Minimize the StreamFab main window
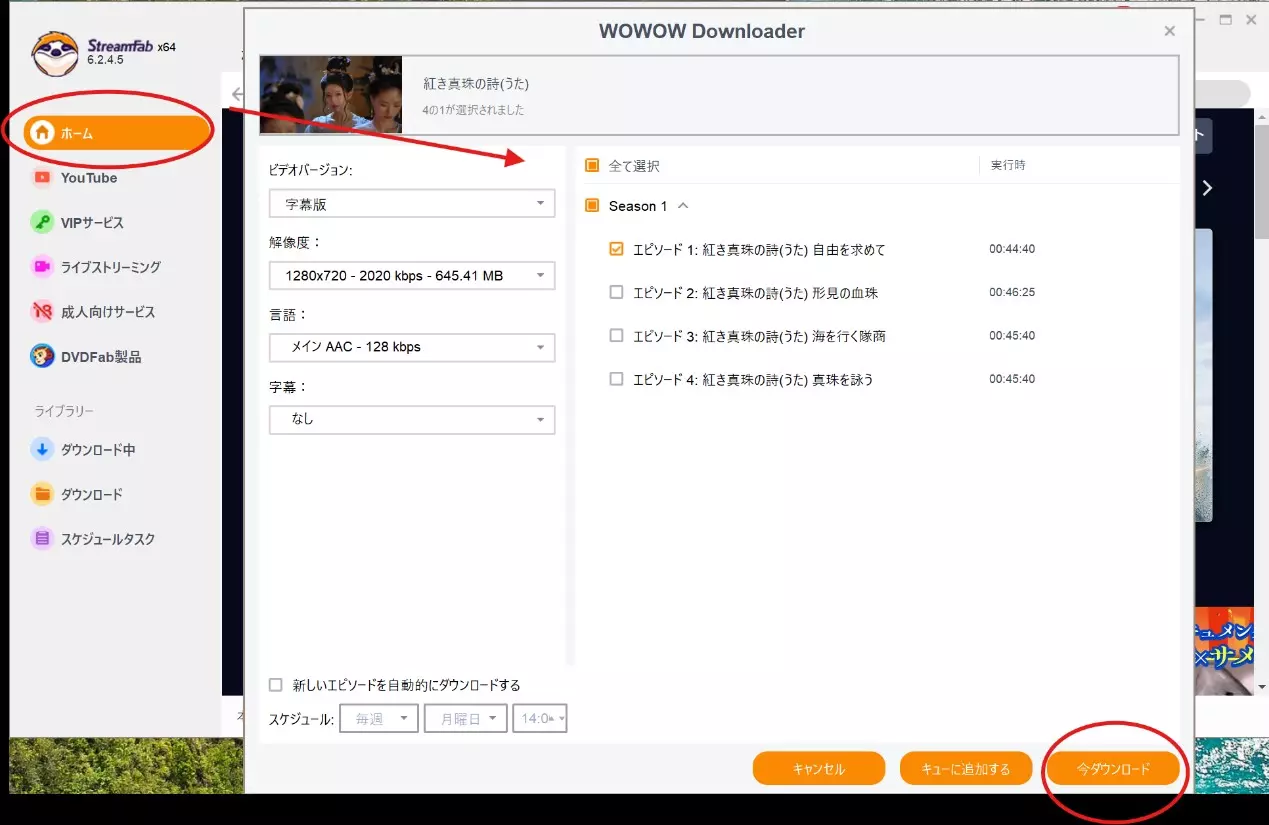 coord(1201,20)
